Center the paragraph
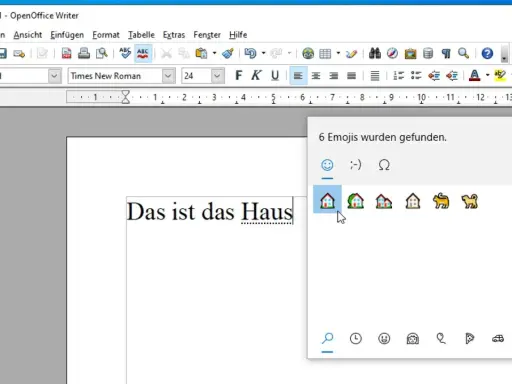The height and width of the screenshot is (384, 512). point(316,76)
